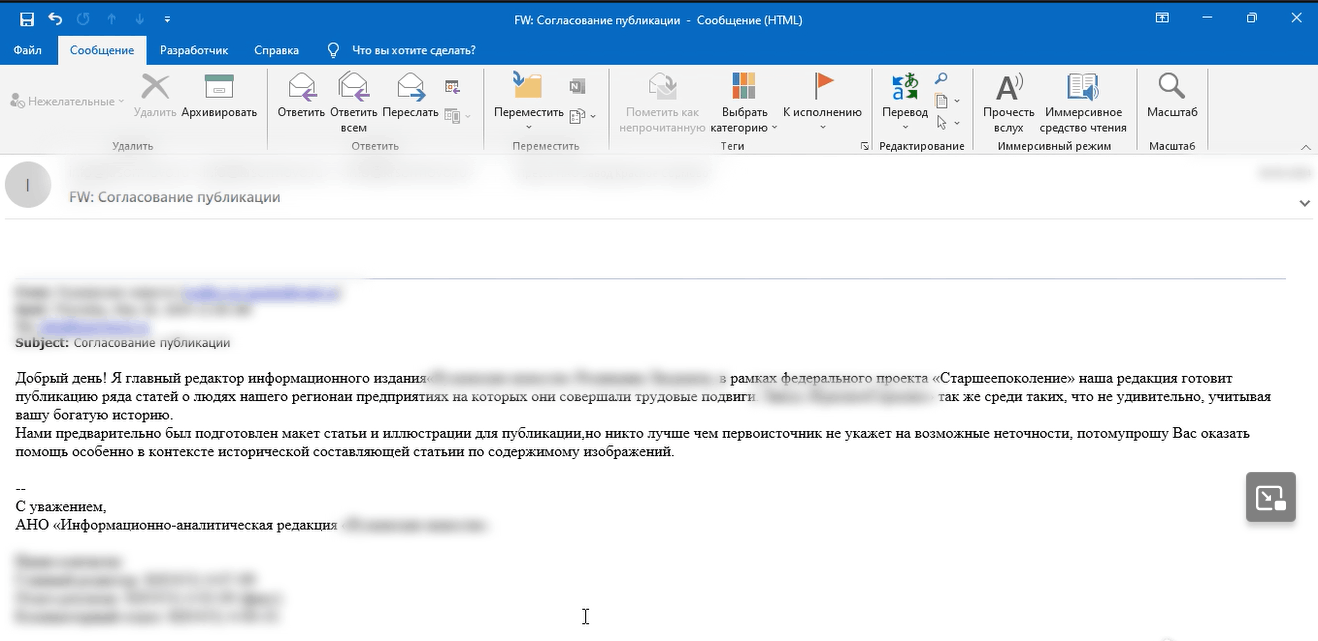The image size is (1318, 641).
Task: Click the 'Что вы хотите сделать?' search box
Action: coord(413,50)
